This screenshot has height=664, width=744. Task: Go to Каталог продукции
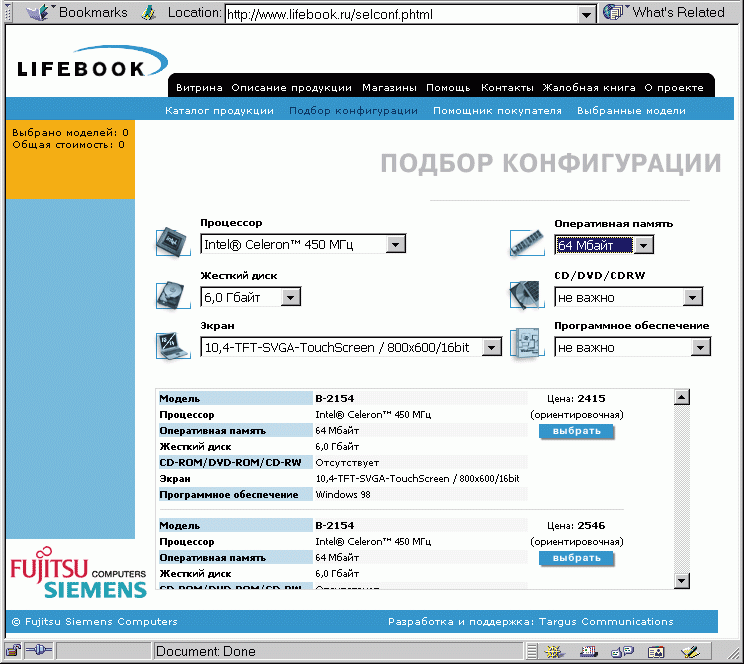pos(219,111)
